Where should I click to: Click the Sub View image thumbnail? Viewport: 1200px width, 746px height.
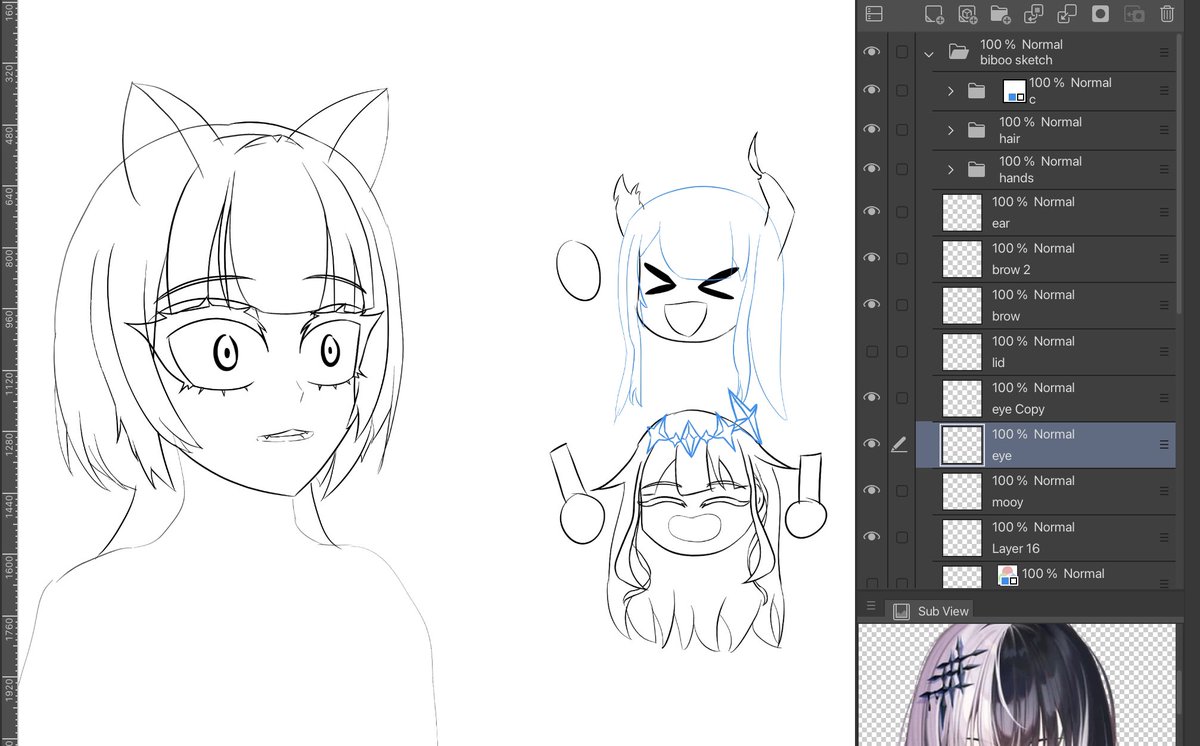1020,685
